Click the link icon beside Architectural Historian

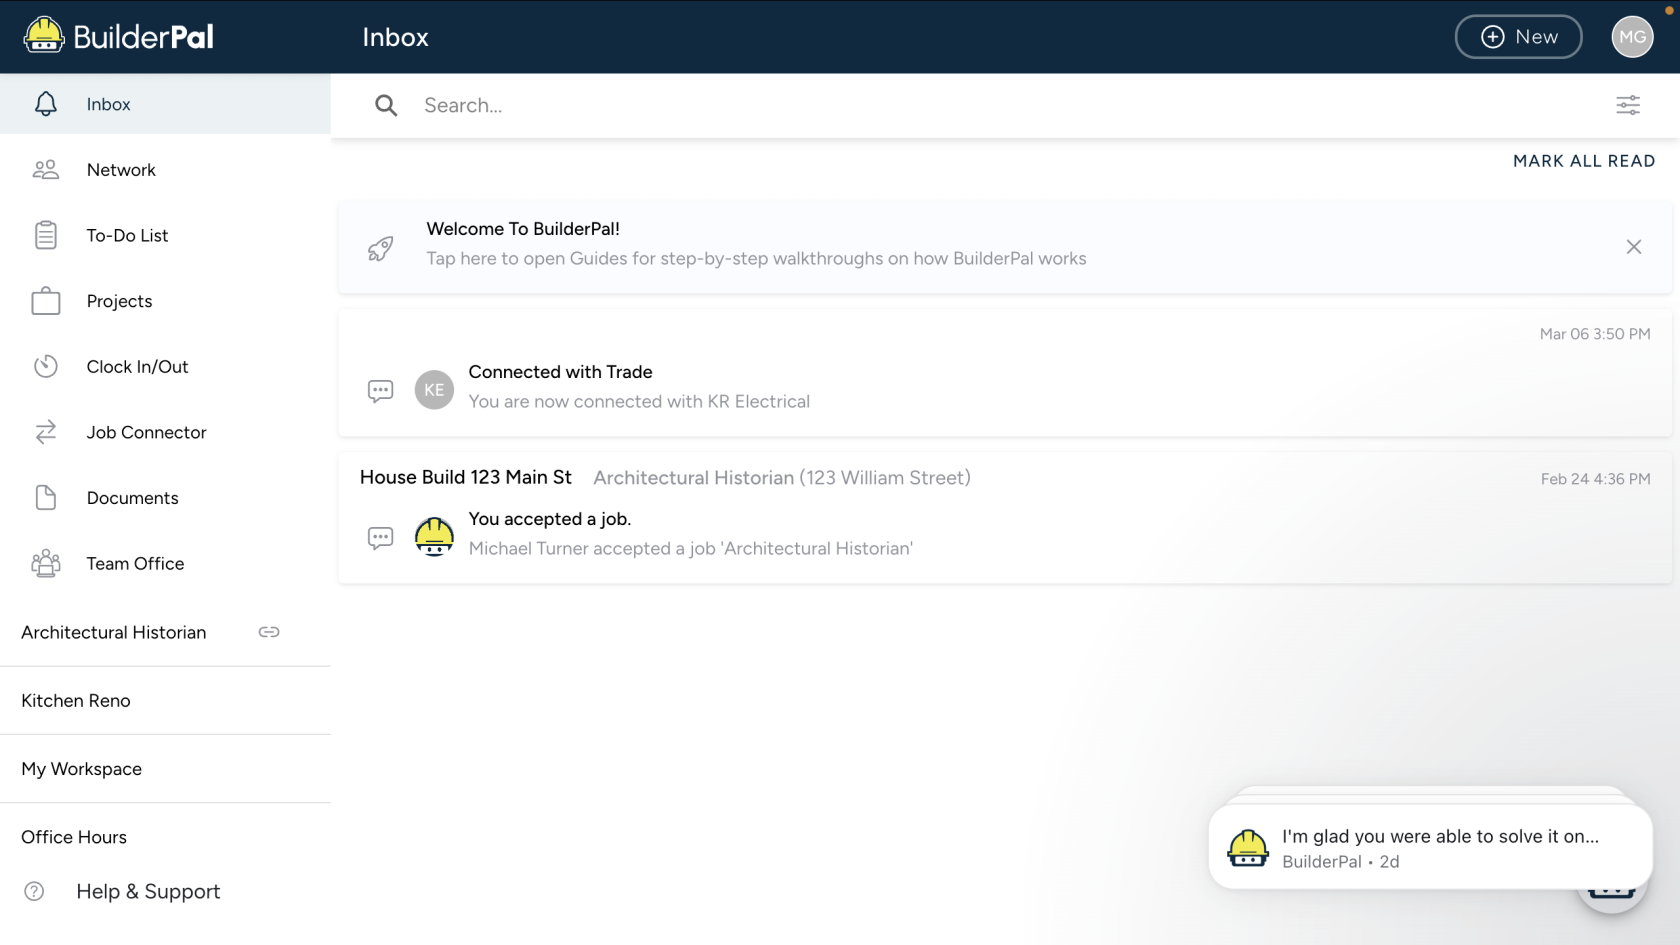pos(269,632)
